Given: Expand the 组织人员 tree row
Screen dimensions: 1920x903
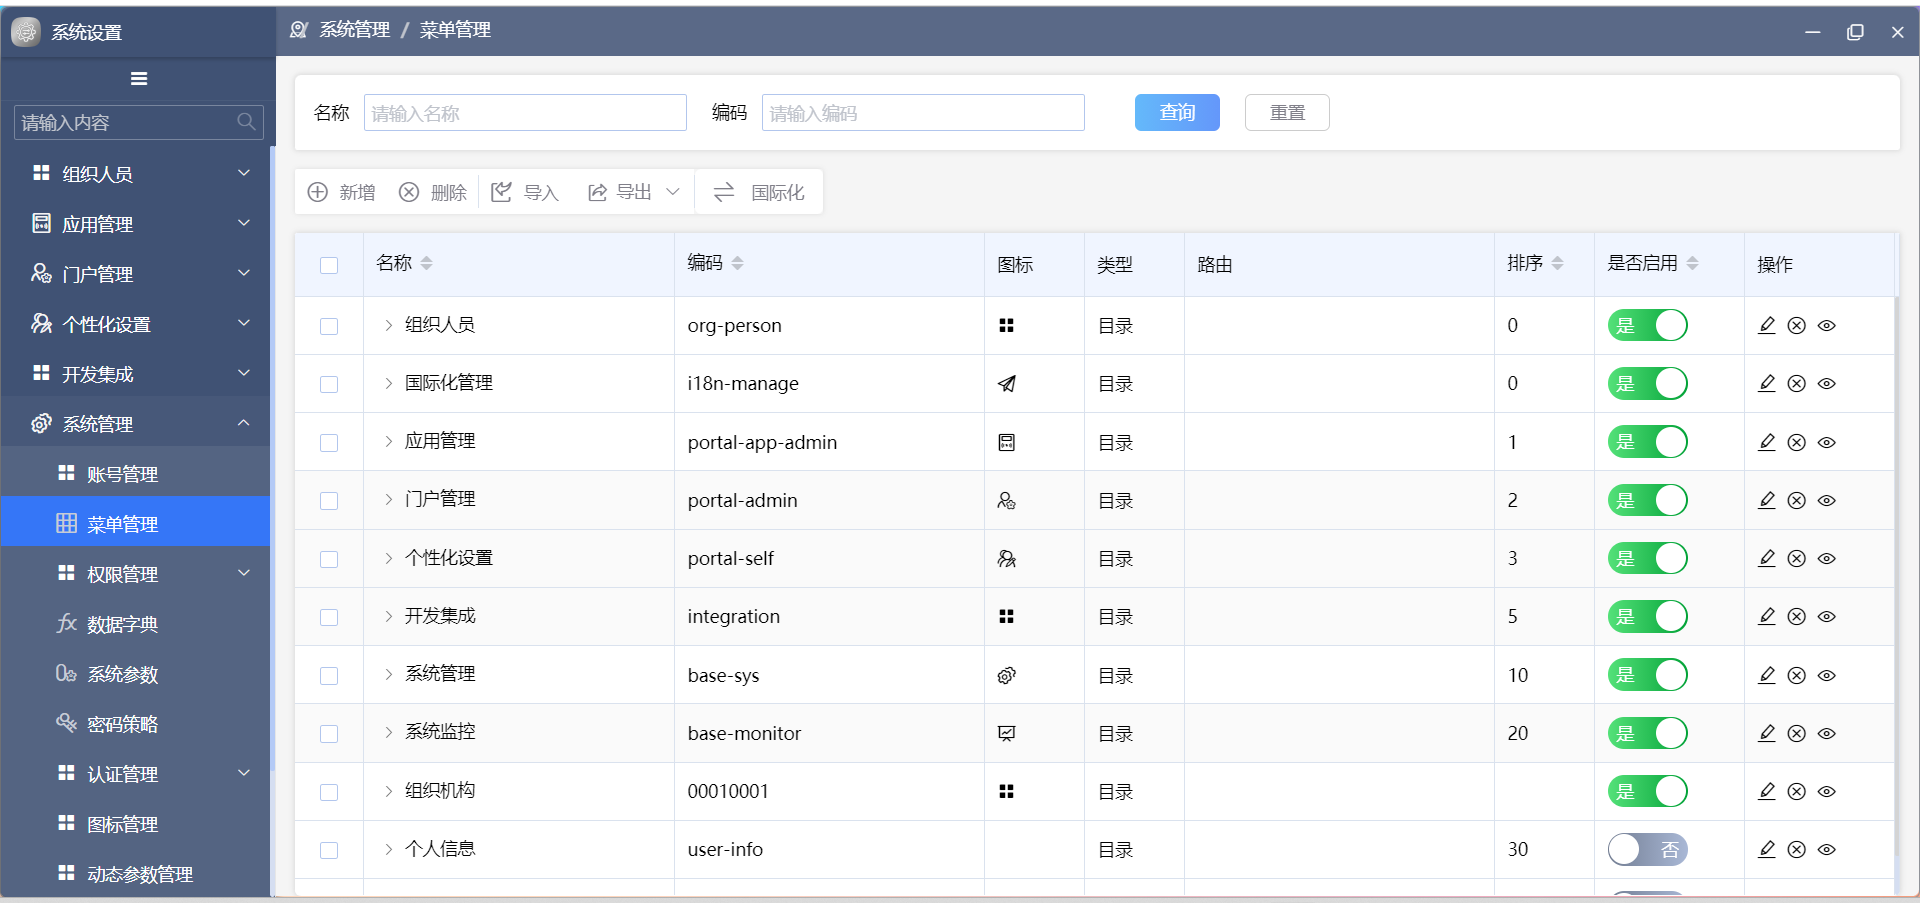Looking at the screenshot, I should 389,325.
